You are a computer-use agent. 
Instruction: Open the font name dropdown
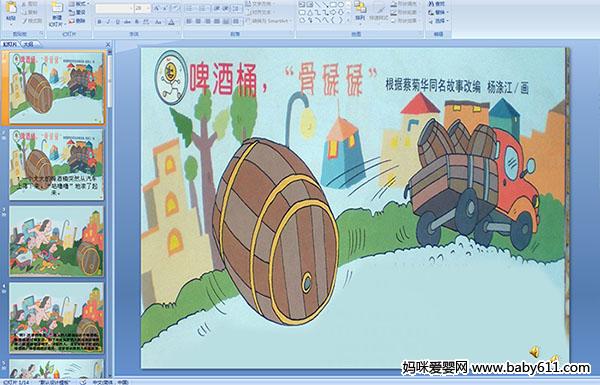pos(131,8)
